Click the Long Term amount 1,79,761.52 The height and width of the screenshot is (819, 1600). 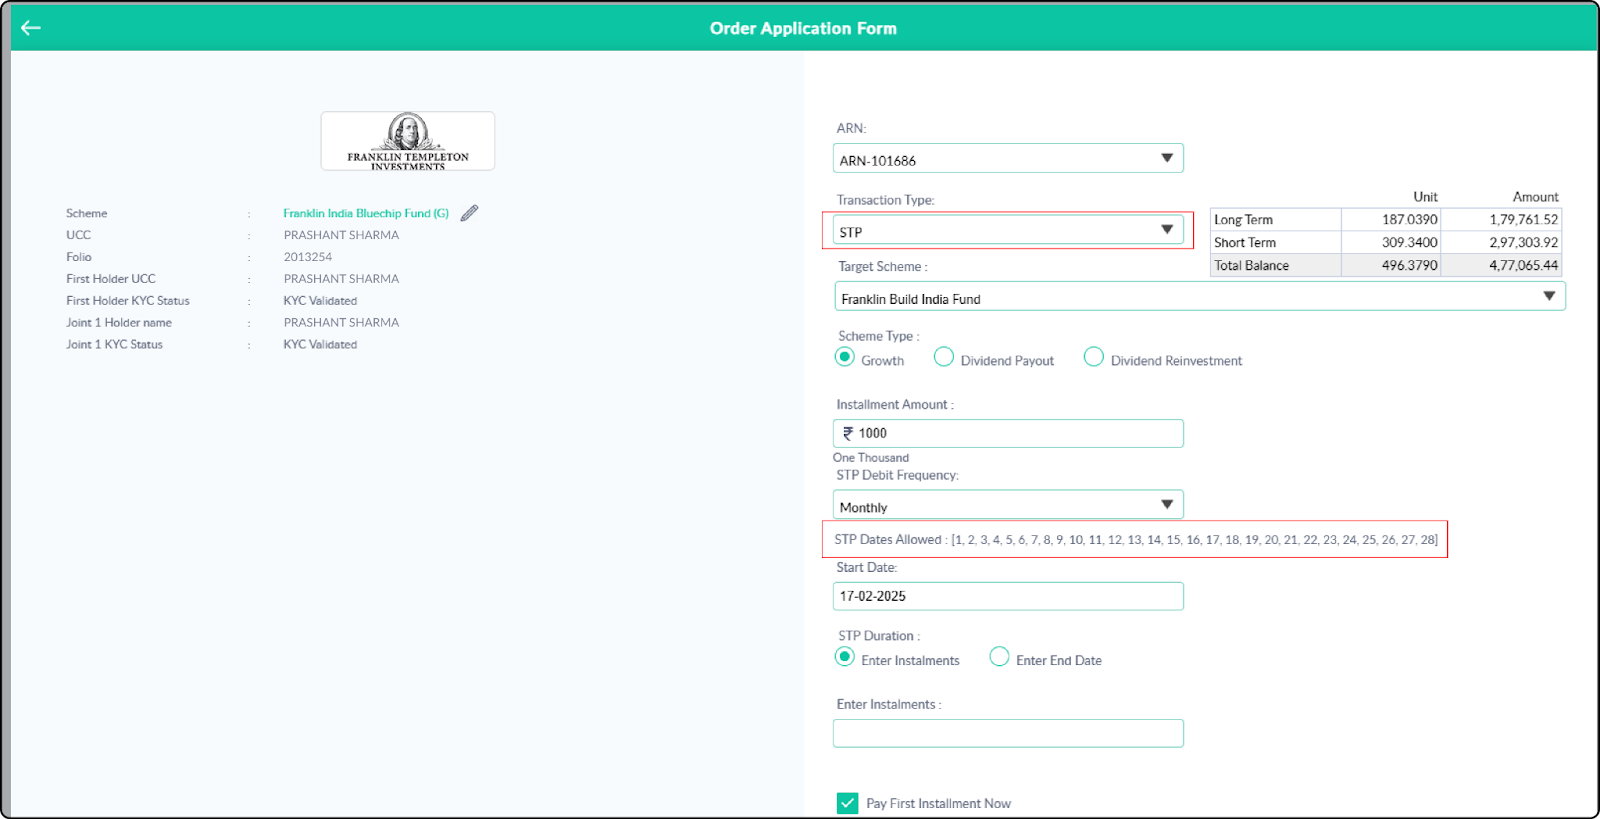click(1523, 219)
